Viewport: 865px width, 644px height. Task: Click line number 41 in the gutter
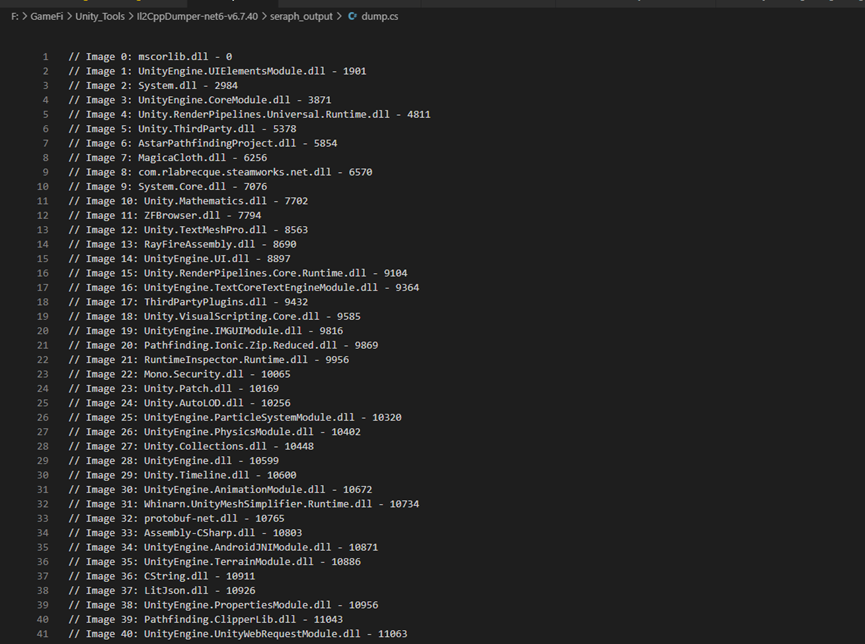42,634
